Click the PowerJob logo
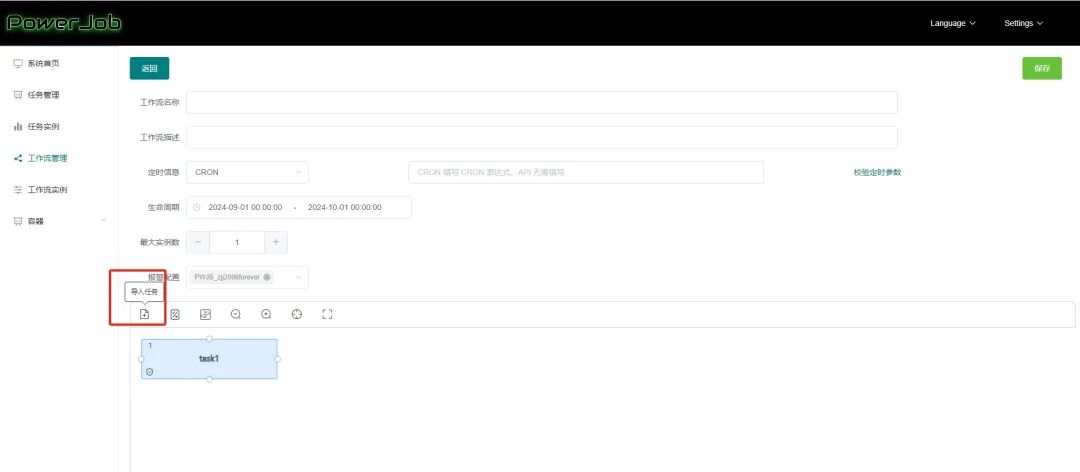The height and width of the screenshot is (472, 1080). pos(63,23)
